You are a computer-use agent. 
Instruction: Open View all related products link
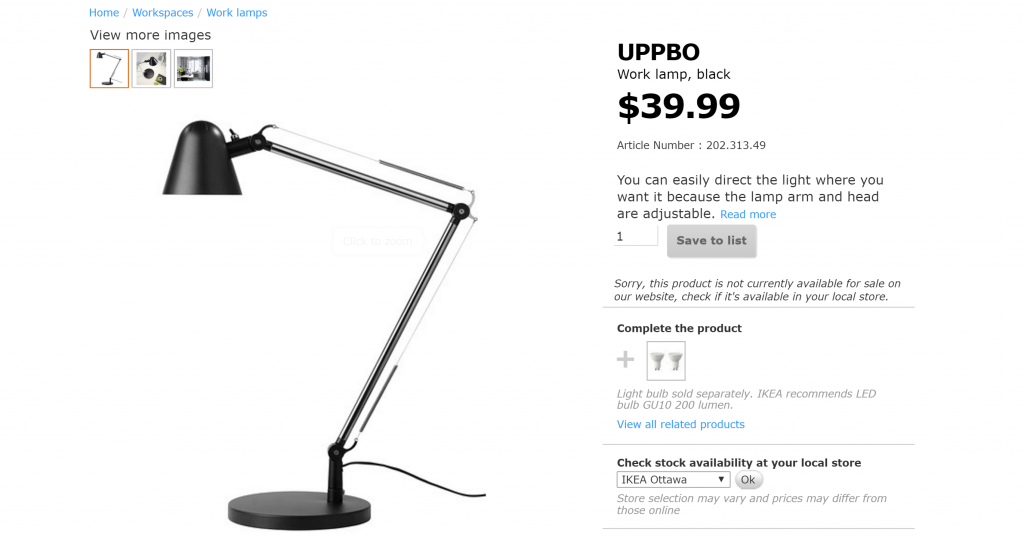click(x=680, y=424)
